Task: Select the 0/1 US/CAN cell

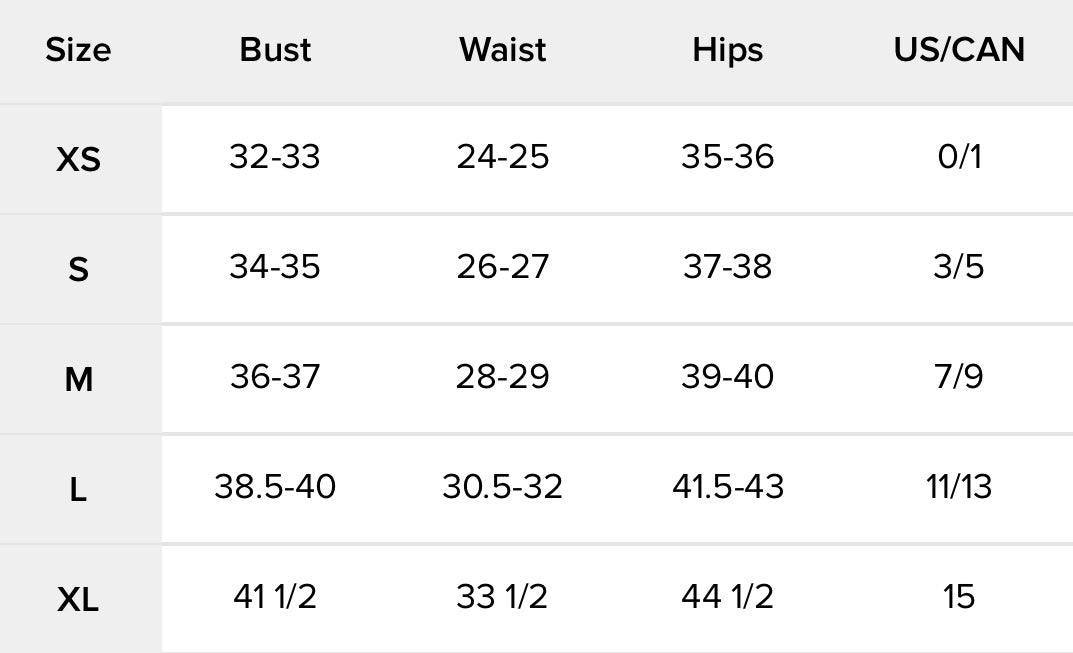Action: coord(959,157)
